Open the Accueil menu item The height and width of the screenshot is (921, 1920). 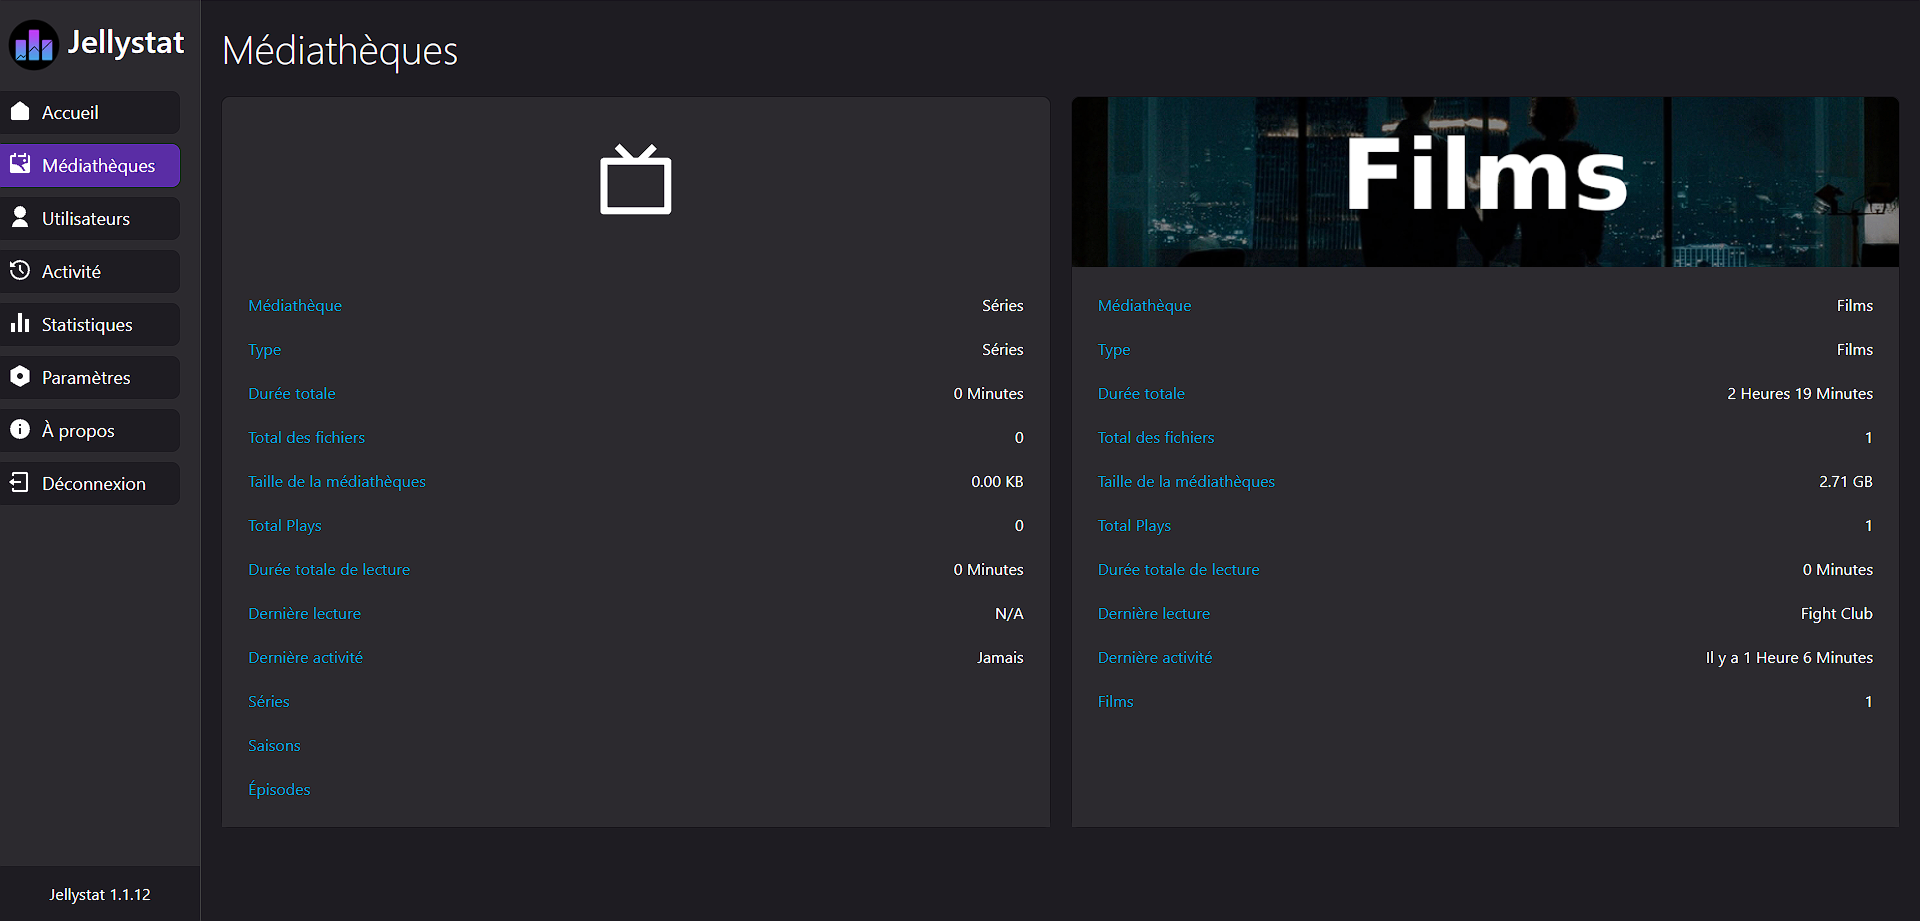tap(90, 112)
